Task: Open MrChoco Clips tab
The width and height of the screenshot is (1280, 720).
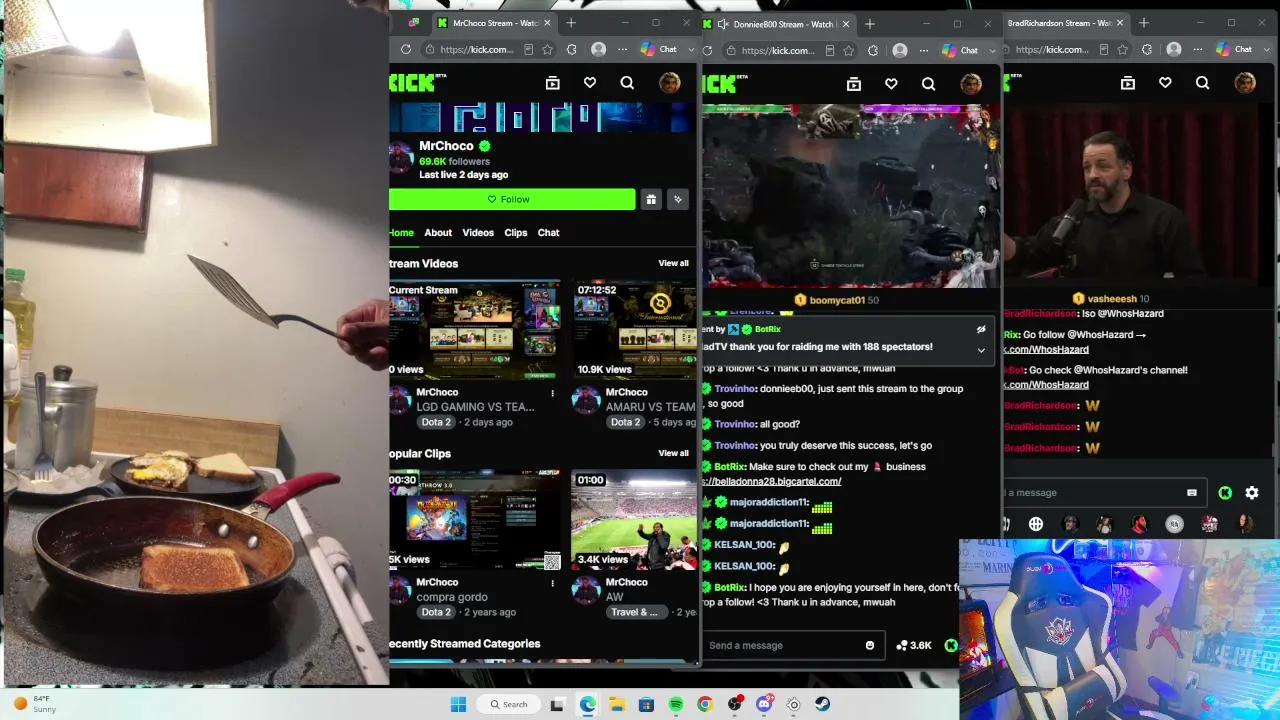Action: [516, 233]
